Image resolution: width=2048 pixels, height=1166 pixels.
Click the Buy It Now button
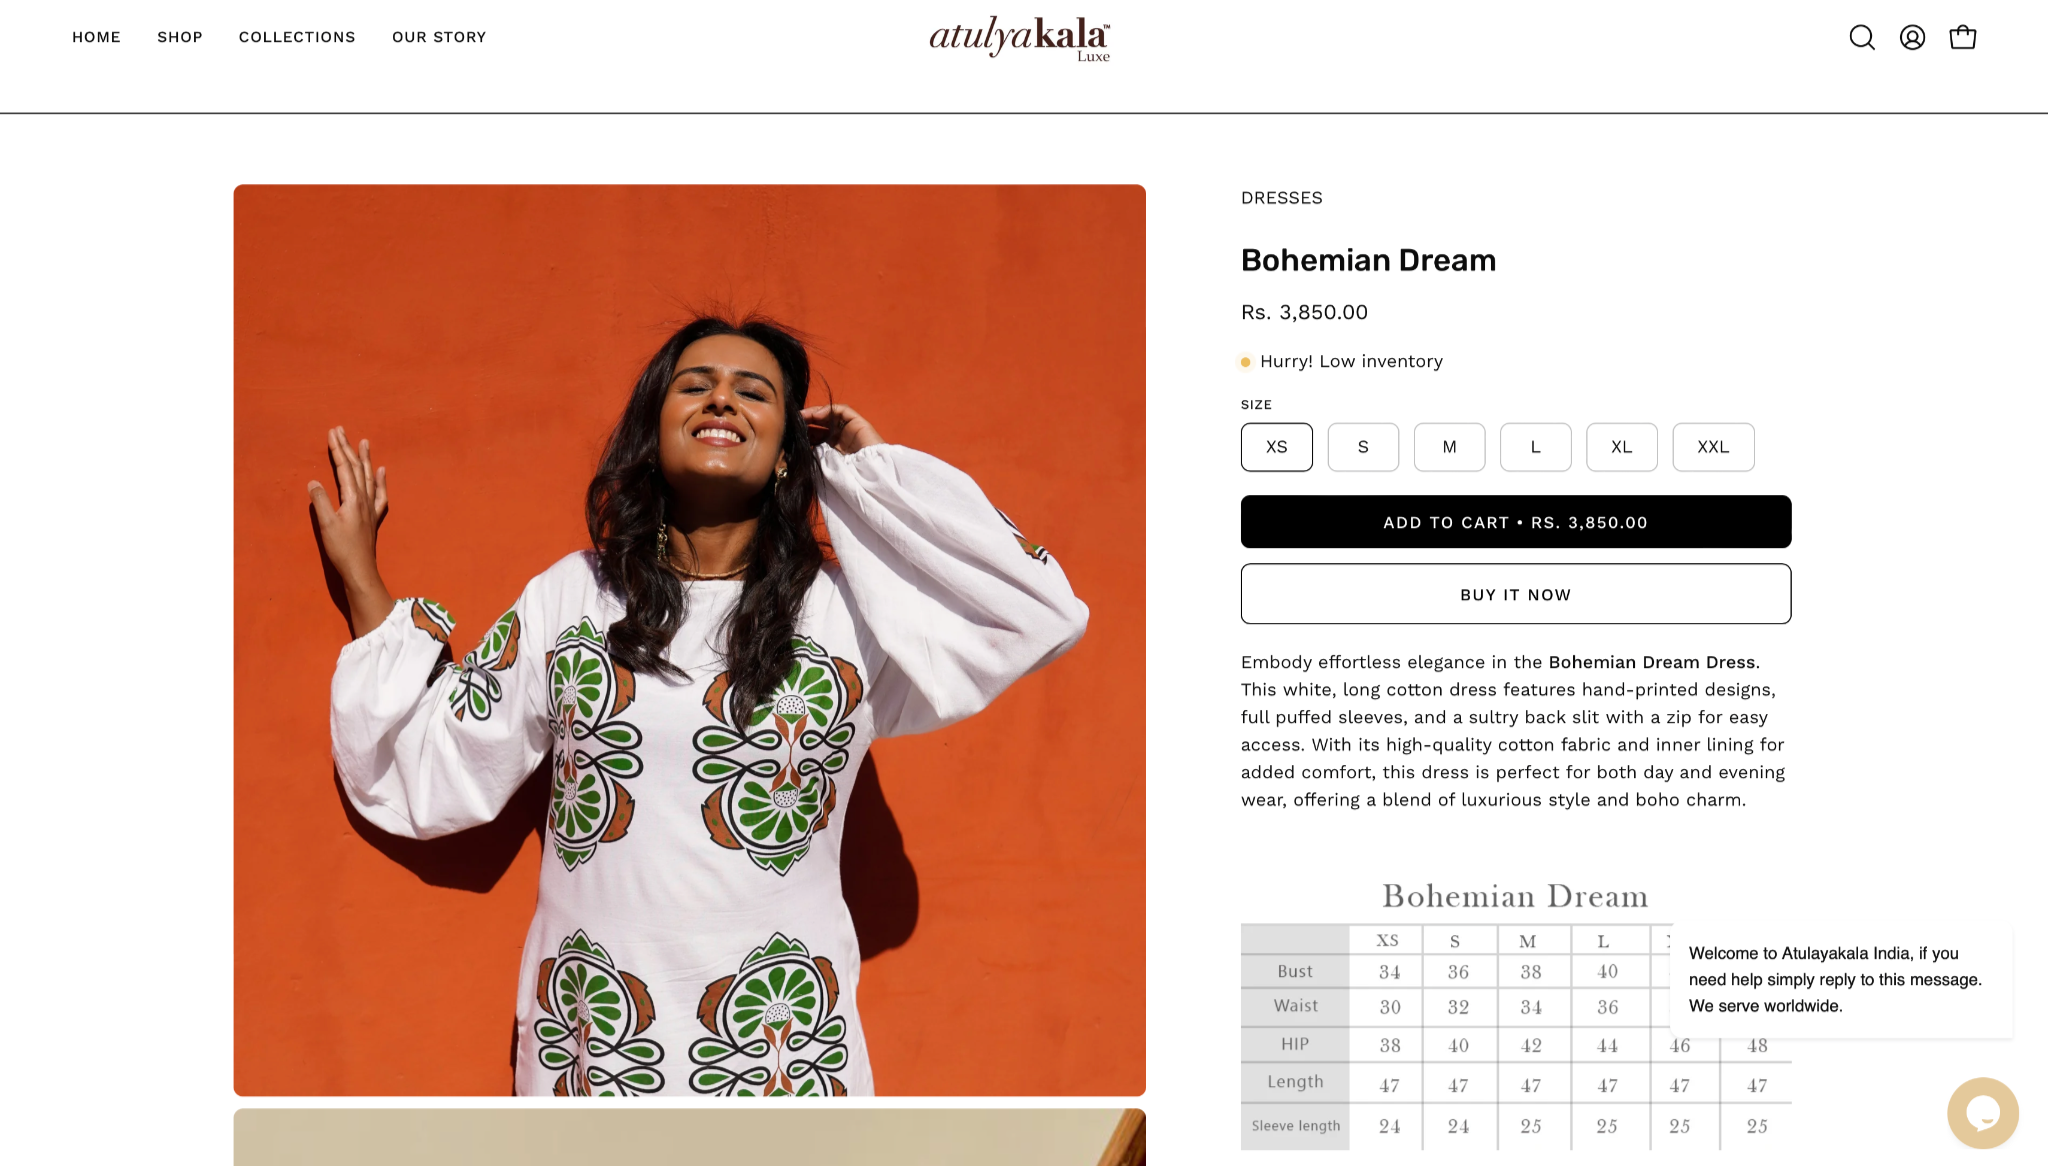pyautogui.click(x=1516, y=594)
